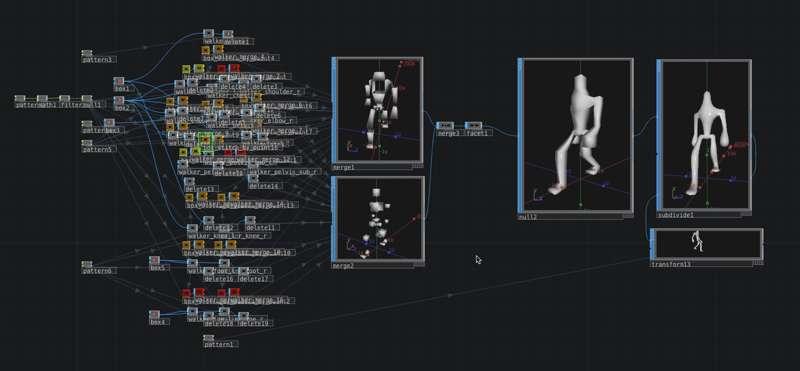Click the pattern3 label text

98,60
